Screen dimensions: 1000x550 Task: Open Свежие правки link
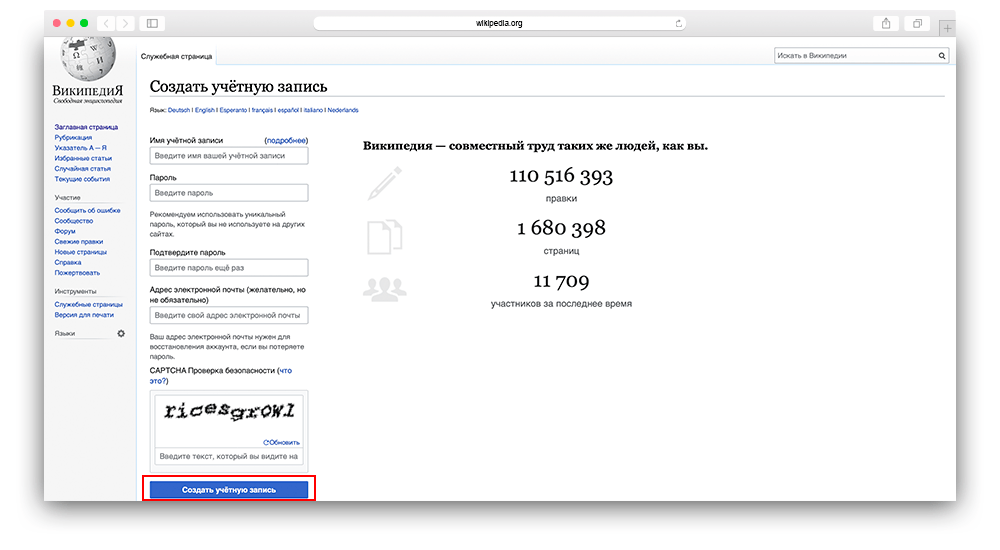(78, 242)
